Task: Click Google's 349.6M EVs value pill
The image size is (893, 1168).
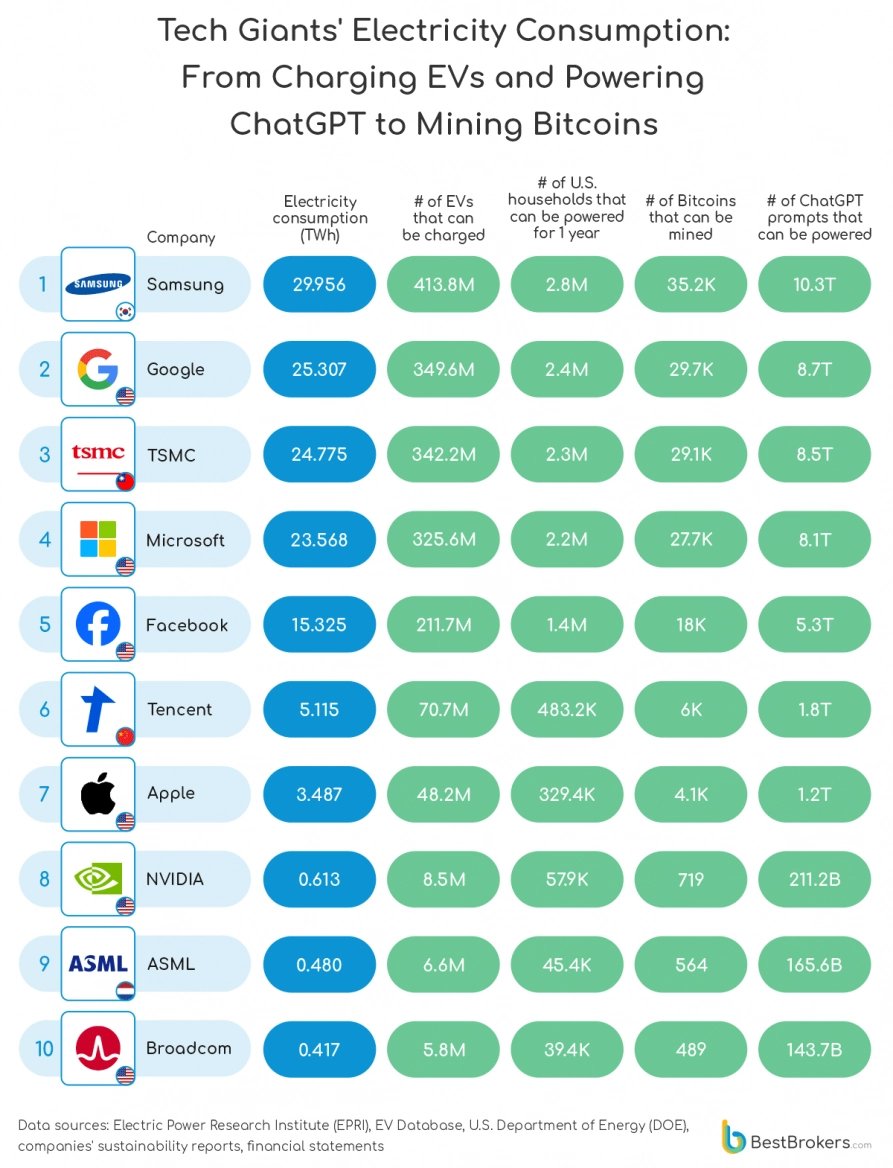Action: pos(443,370)
